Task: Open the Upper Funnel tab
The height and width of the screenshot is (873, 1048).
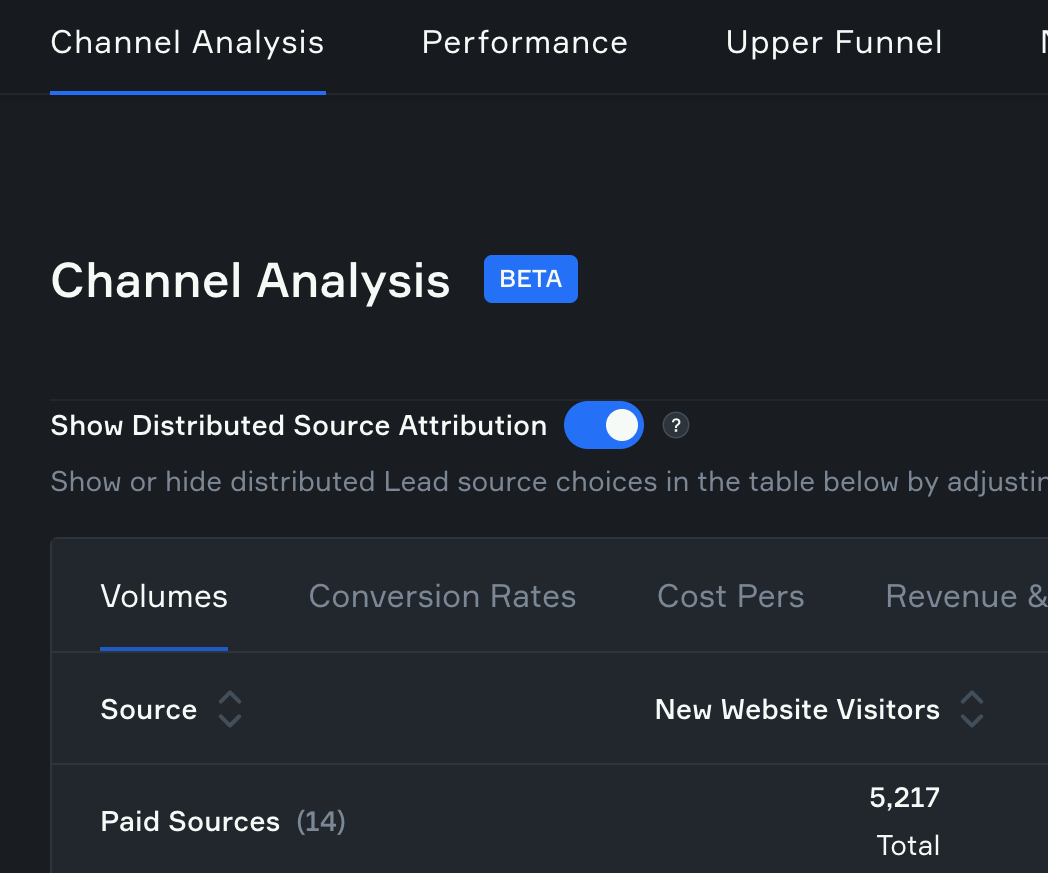Action: pyautogui.click(x=834, y=42)
